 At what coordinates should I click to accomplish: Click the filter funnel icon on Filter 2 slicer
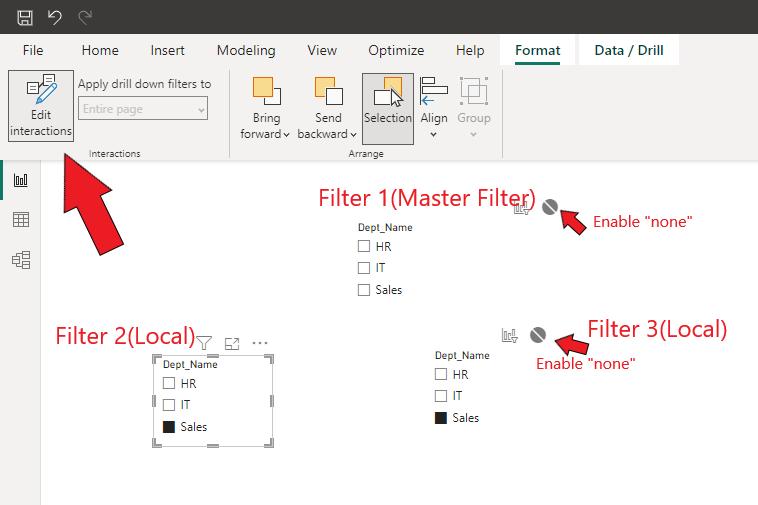pos(204,343)
